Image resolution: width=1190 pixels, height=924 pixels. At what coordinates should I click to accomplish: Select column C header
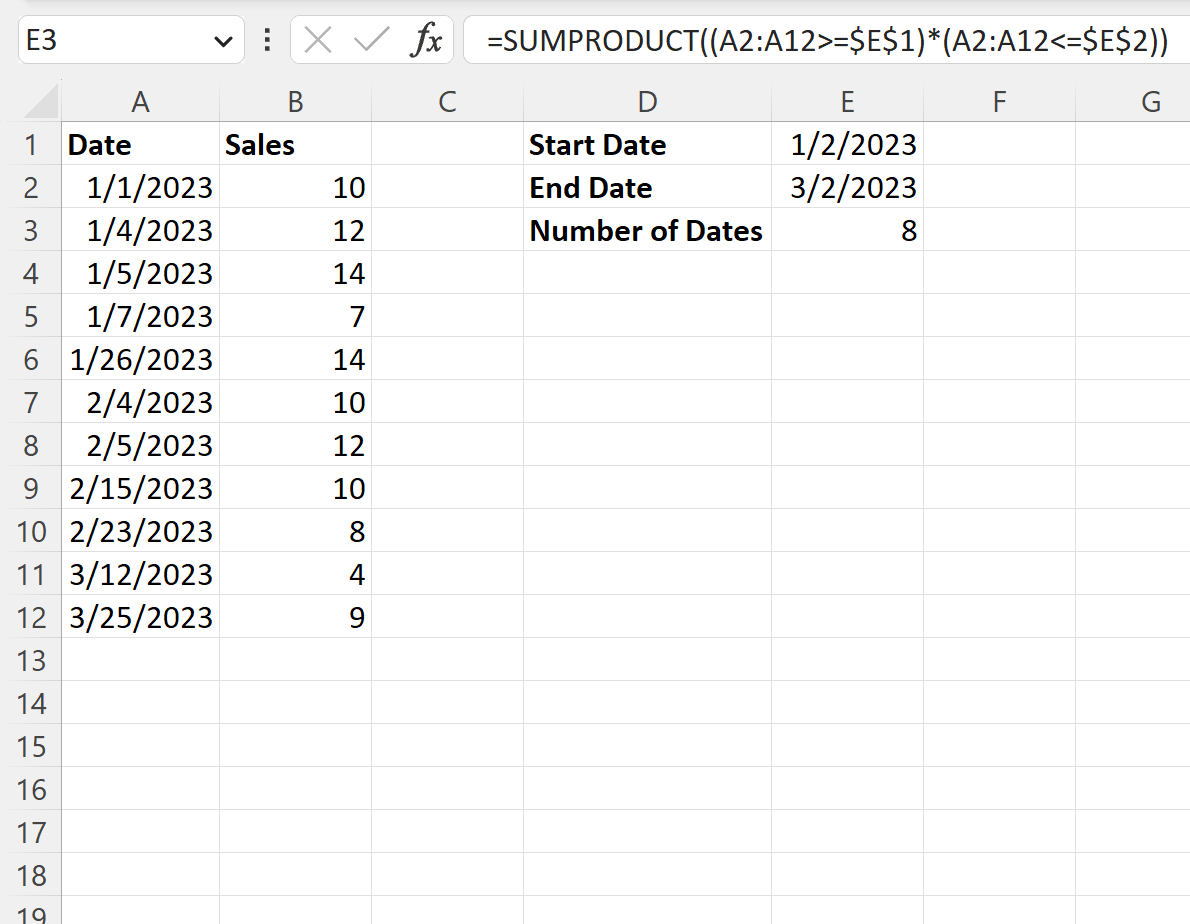[447, 101]
